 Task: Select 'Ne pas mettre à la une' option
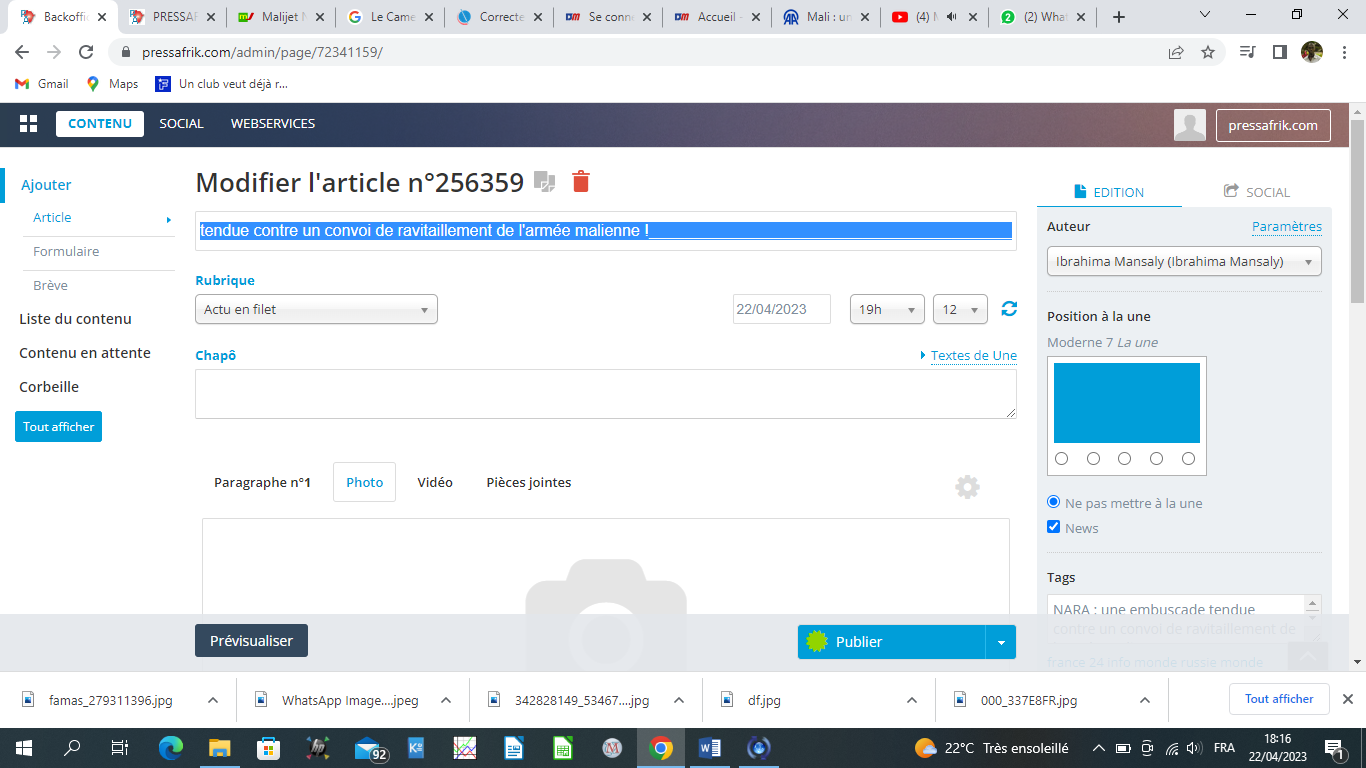point(1054,502)
